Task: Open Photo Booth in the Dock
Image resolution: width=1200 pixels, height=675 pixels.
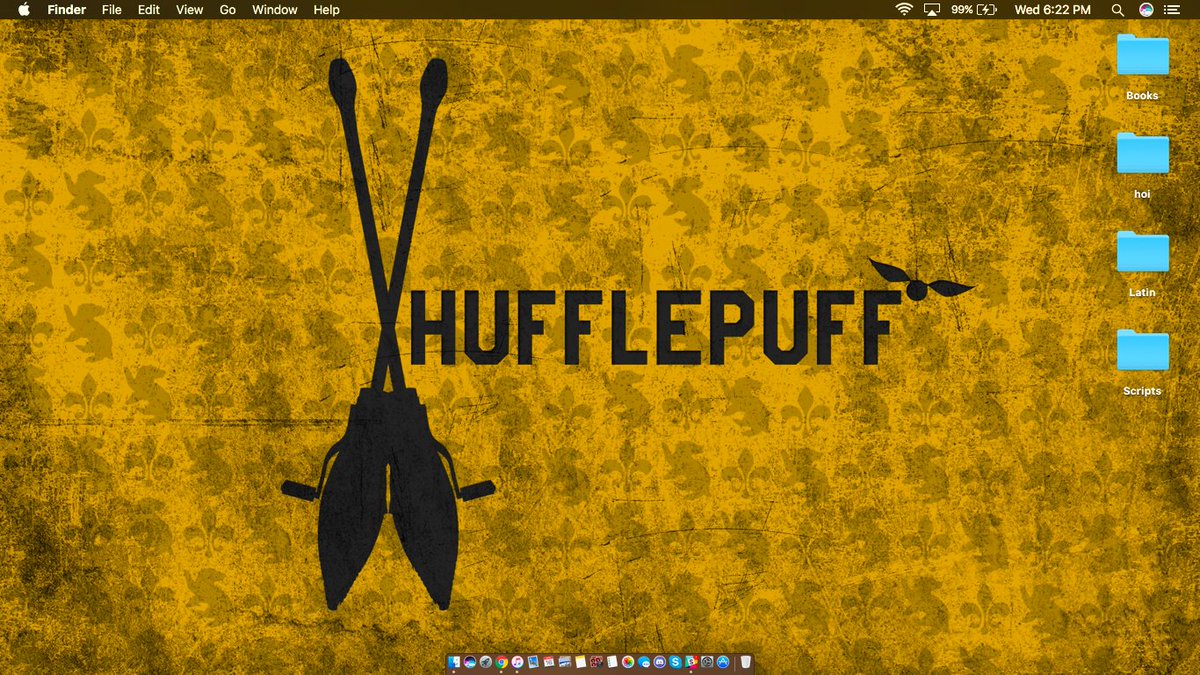Action: pos(596,662)
